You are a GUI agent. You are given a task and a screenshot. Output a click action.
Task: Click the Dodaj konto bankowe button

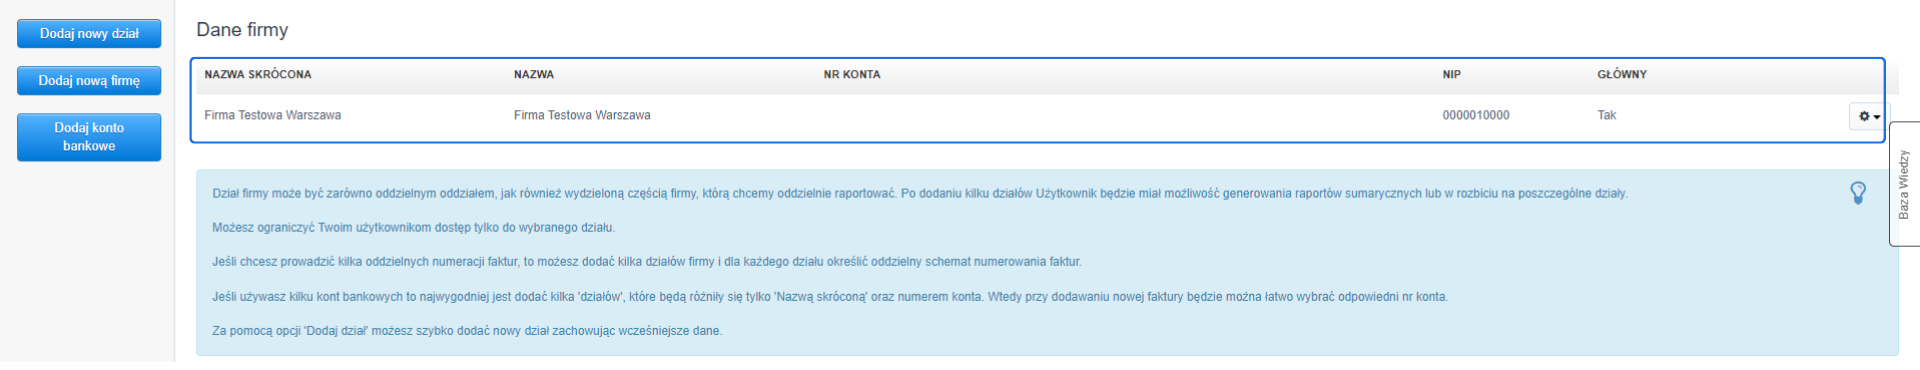pos(89,137)
